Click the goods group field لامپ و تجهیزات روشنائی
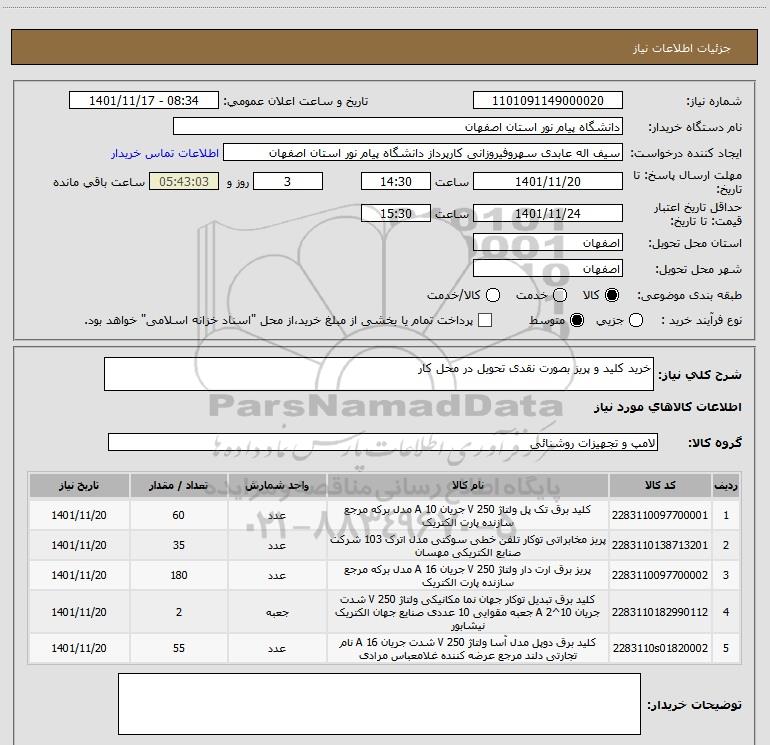The image size is (770, 745). point(383,442)
